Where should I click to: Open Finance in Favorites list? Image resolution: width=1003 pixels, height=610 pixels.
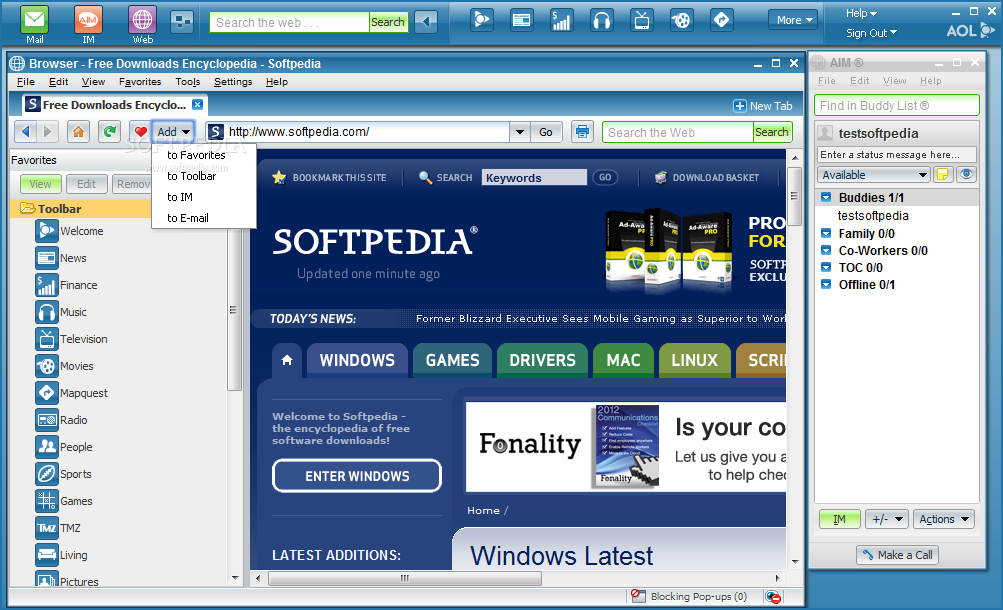[x=67, y=285]
